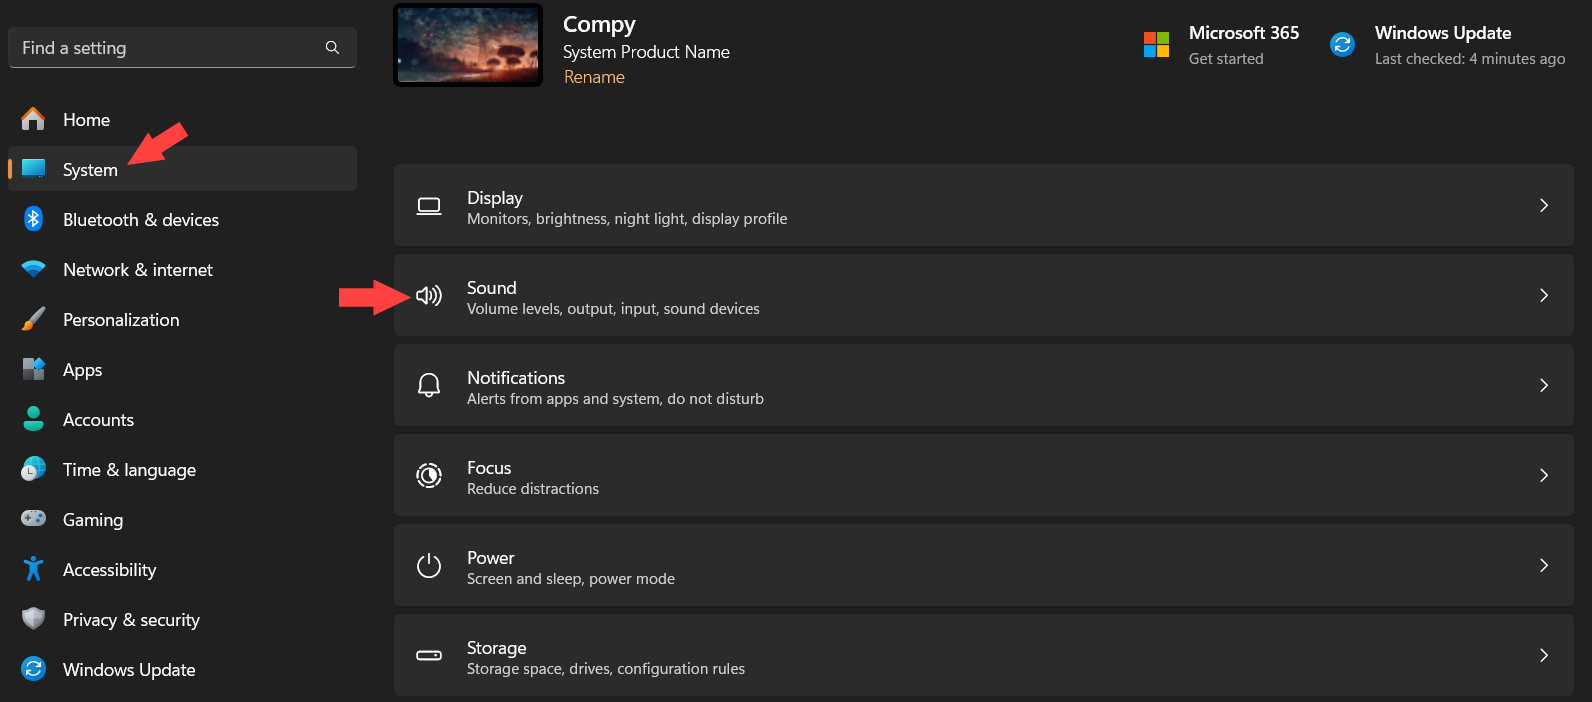Expand Storage row using right chevron
Image resolution: width=1592 pixels, height=702 pixels.
coord(1543,655)
